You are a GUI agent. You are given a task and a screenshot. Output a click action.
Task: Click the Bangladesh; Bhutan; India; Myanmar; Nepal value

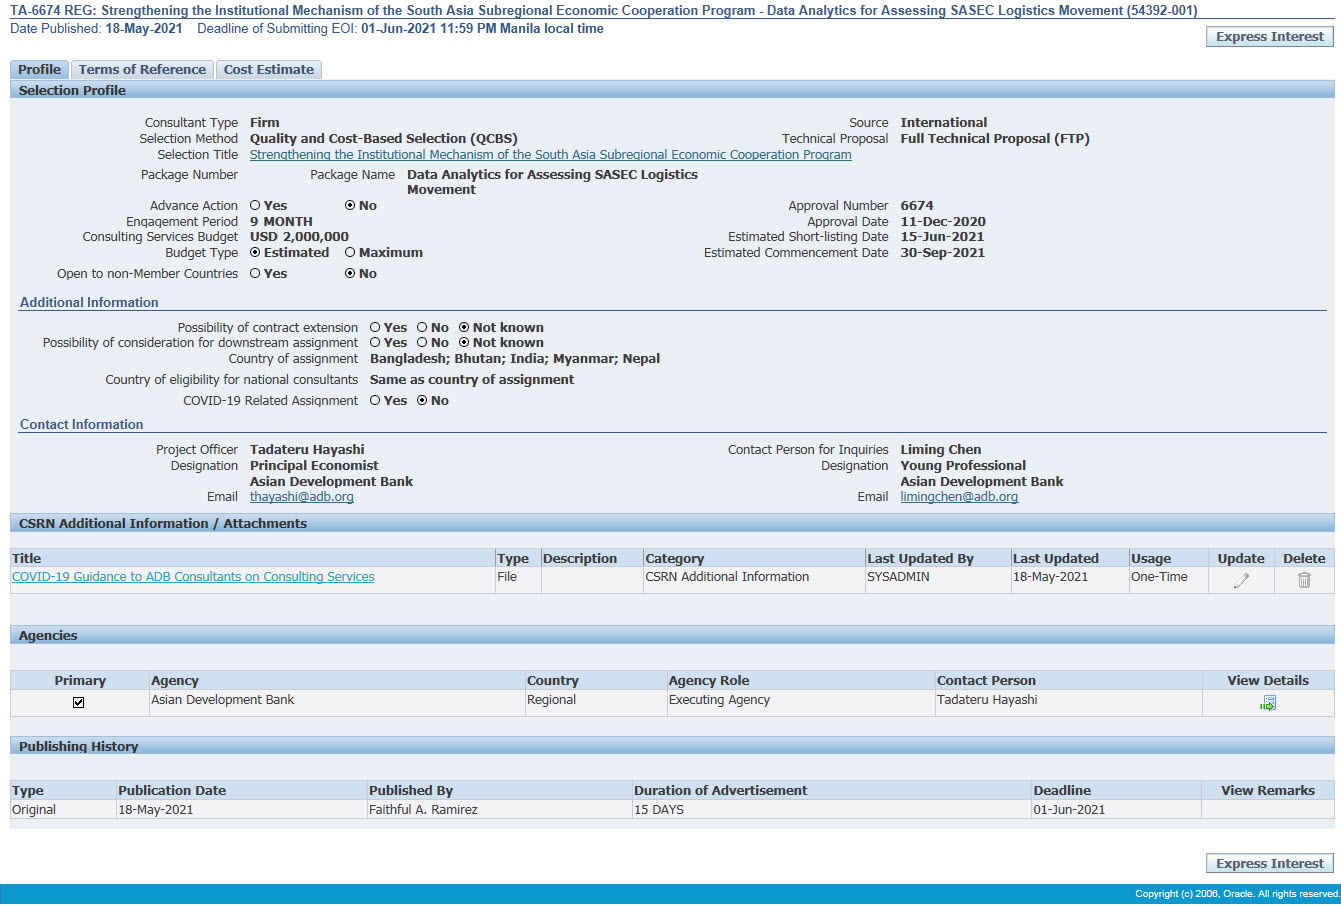[x=515, y=359]
